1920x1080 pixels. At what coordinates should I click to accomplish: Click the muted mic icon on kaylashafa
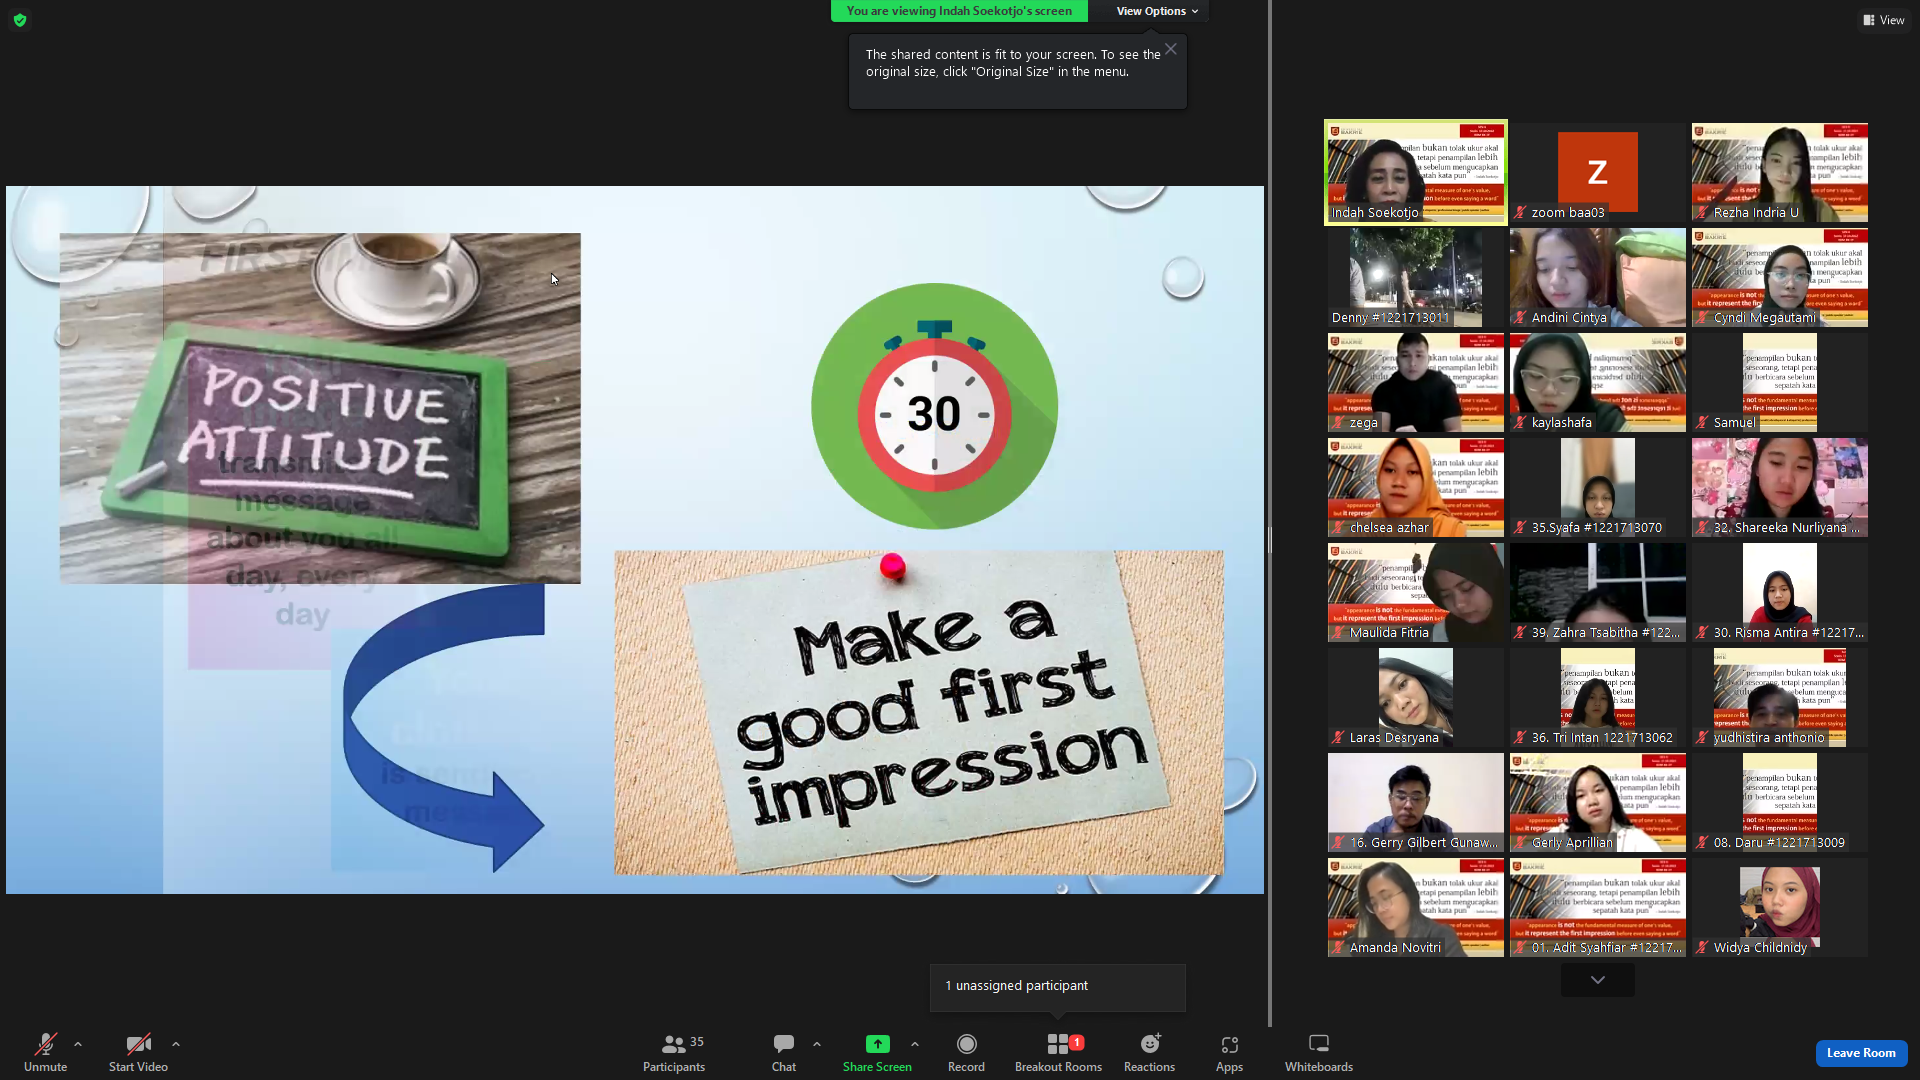click(x=1520, y=422)
